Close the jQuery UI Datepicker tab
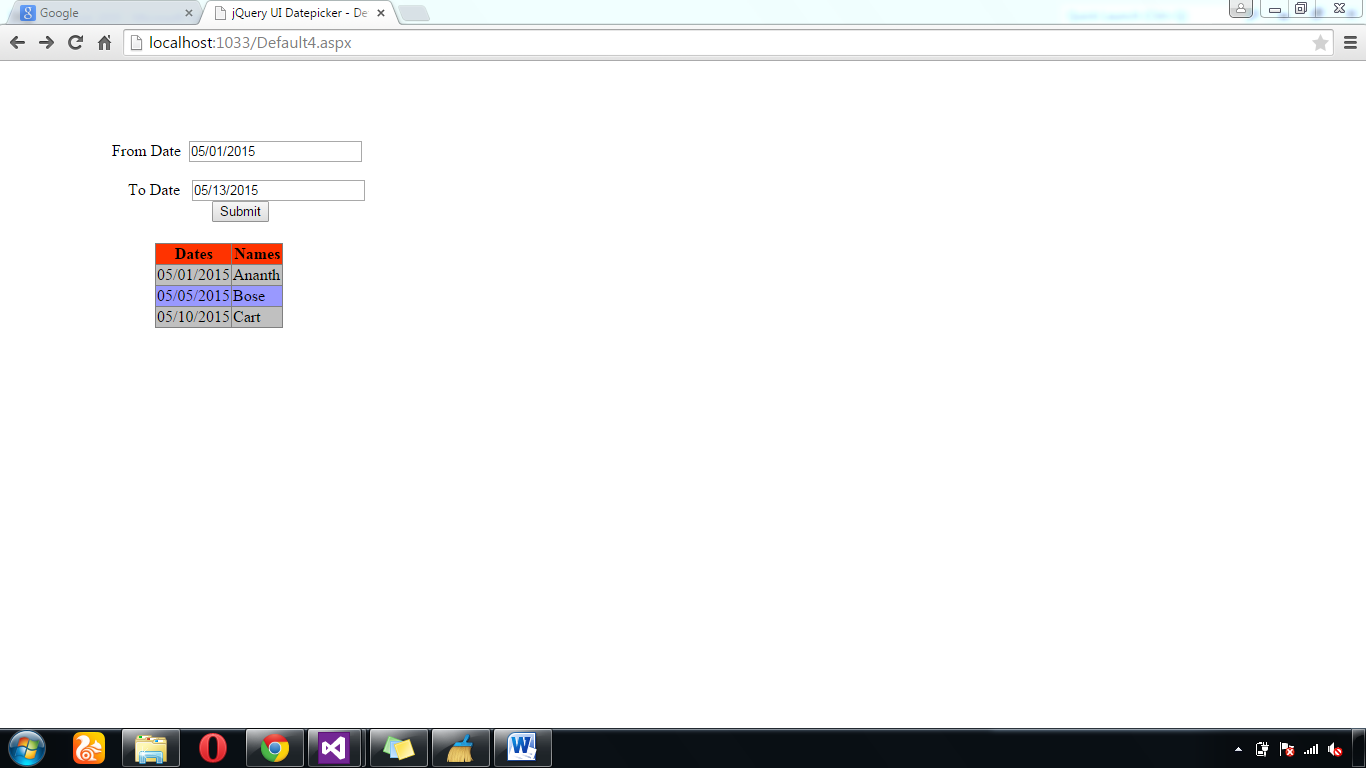This screenshot has height=768, width=1366. coord(381,13)
